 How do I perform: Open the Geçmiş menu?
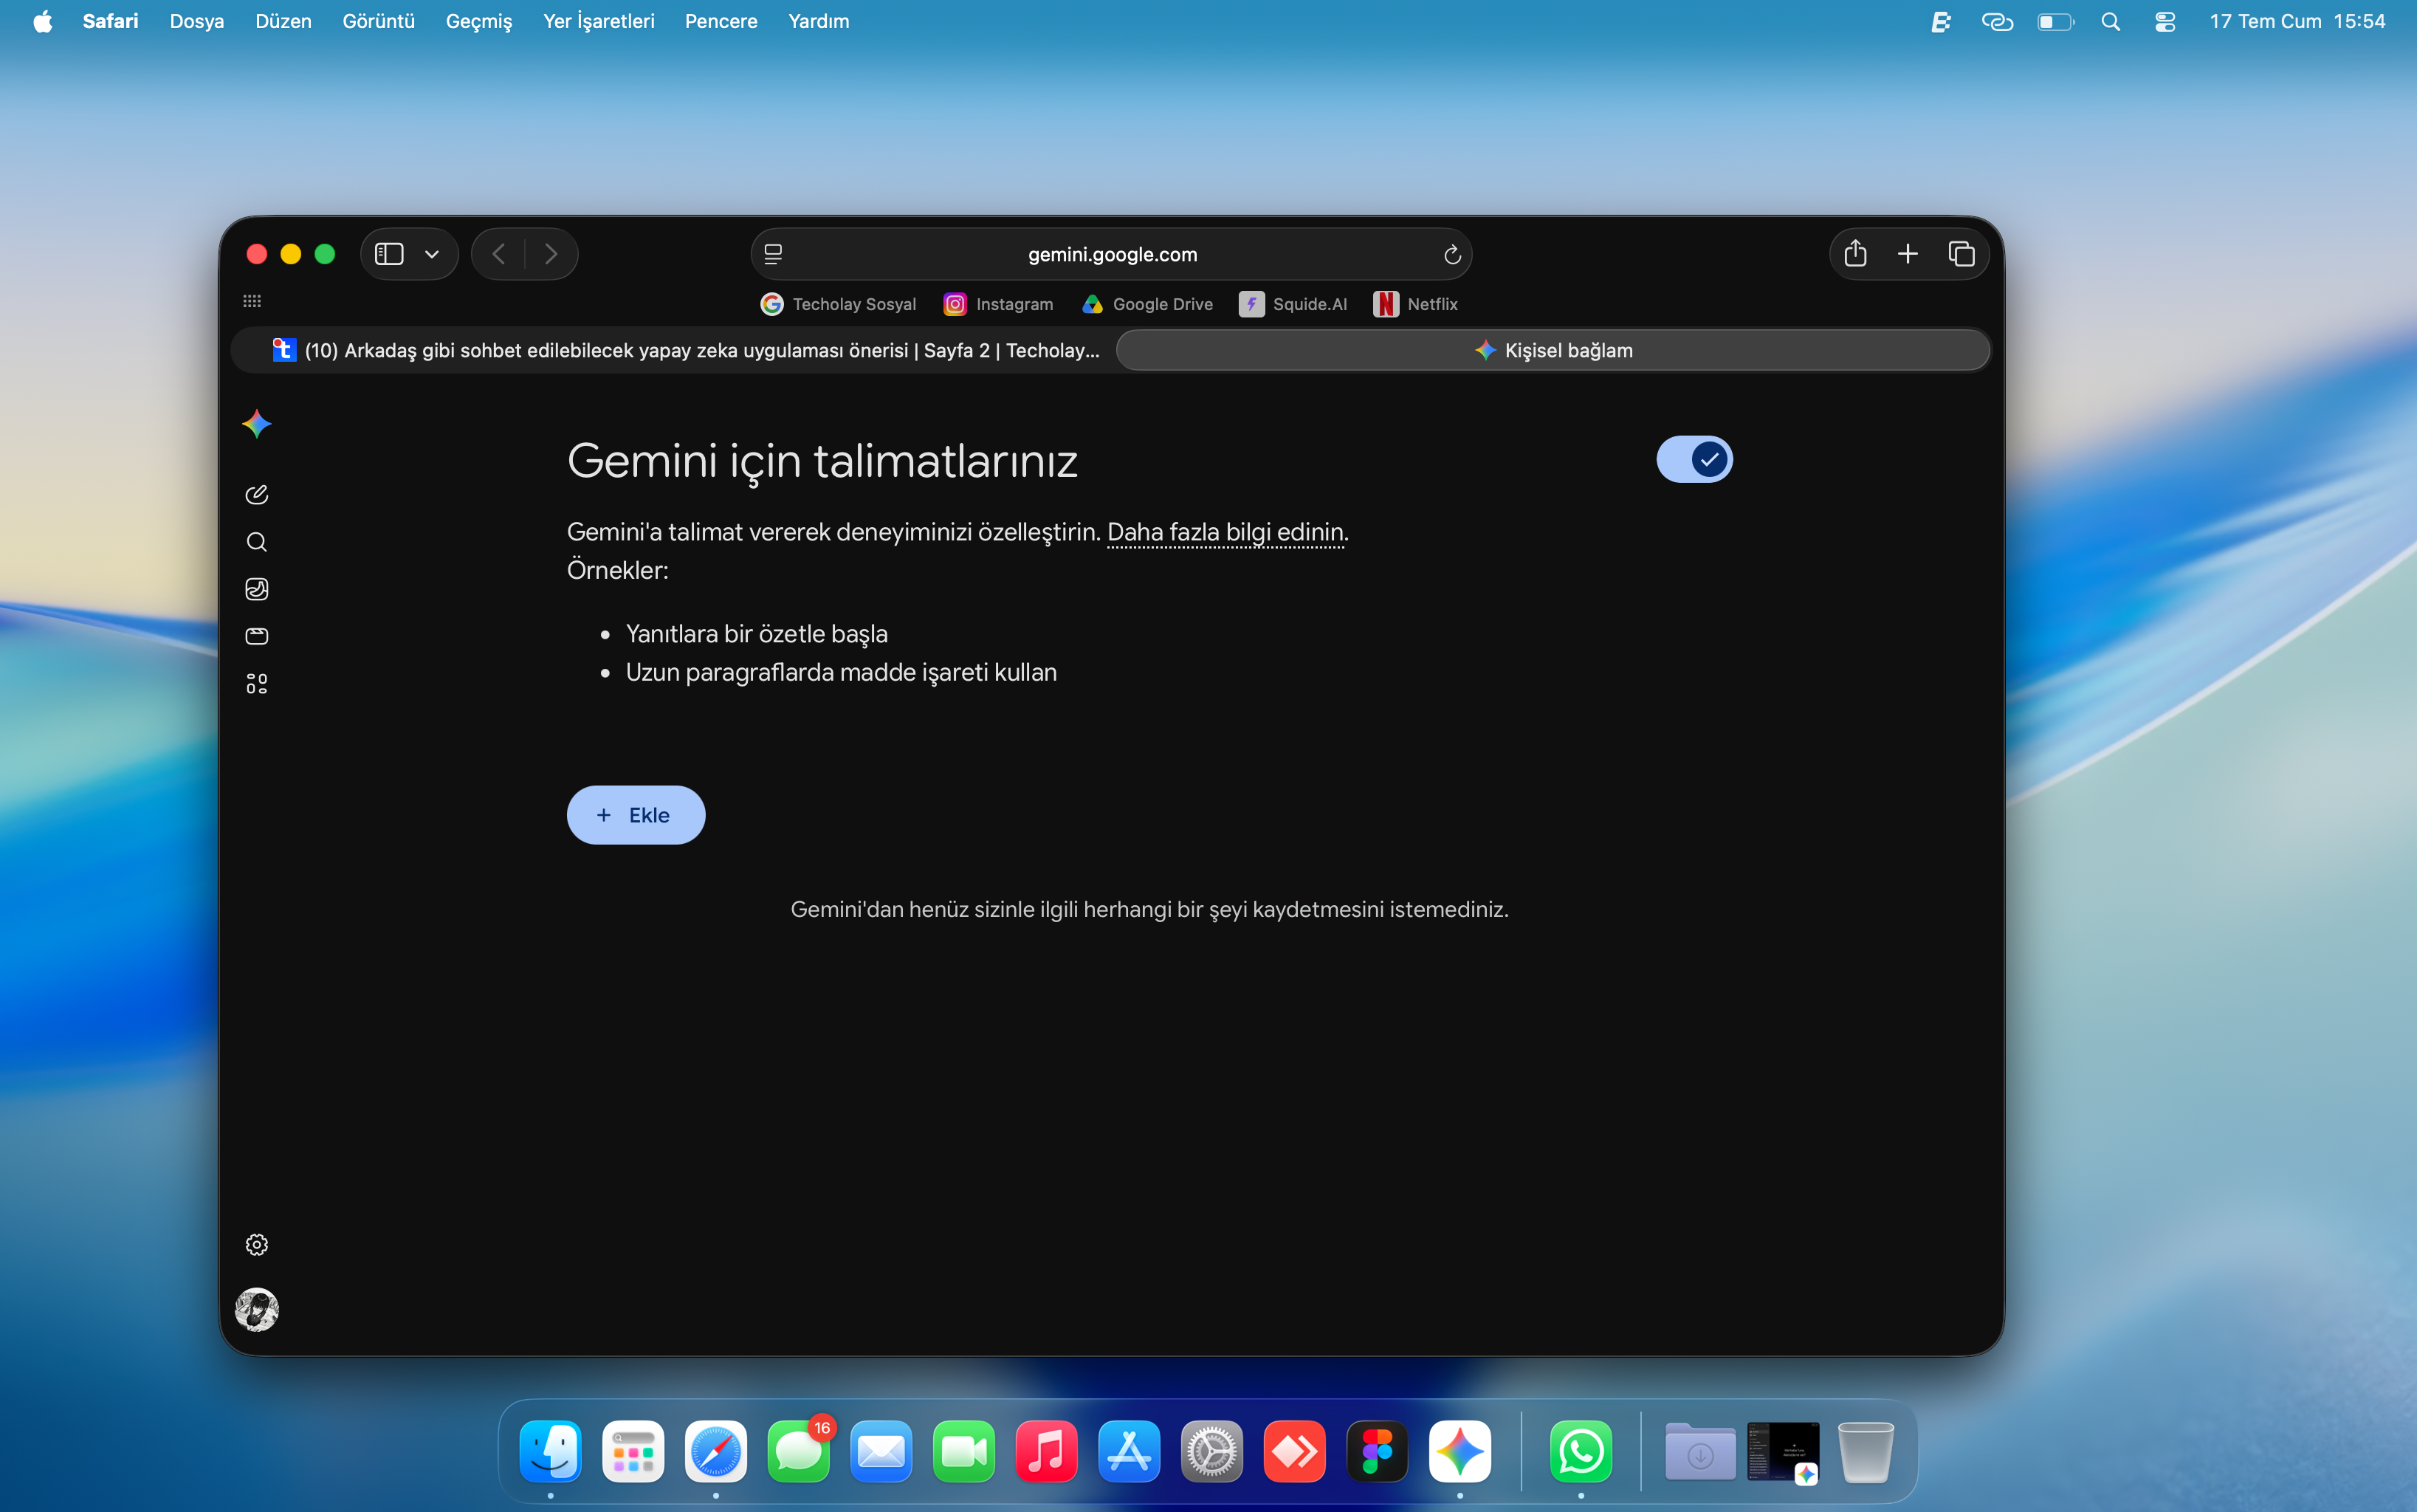pos(479,21)
